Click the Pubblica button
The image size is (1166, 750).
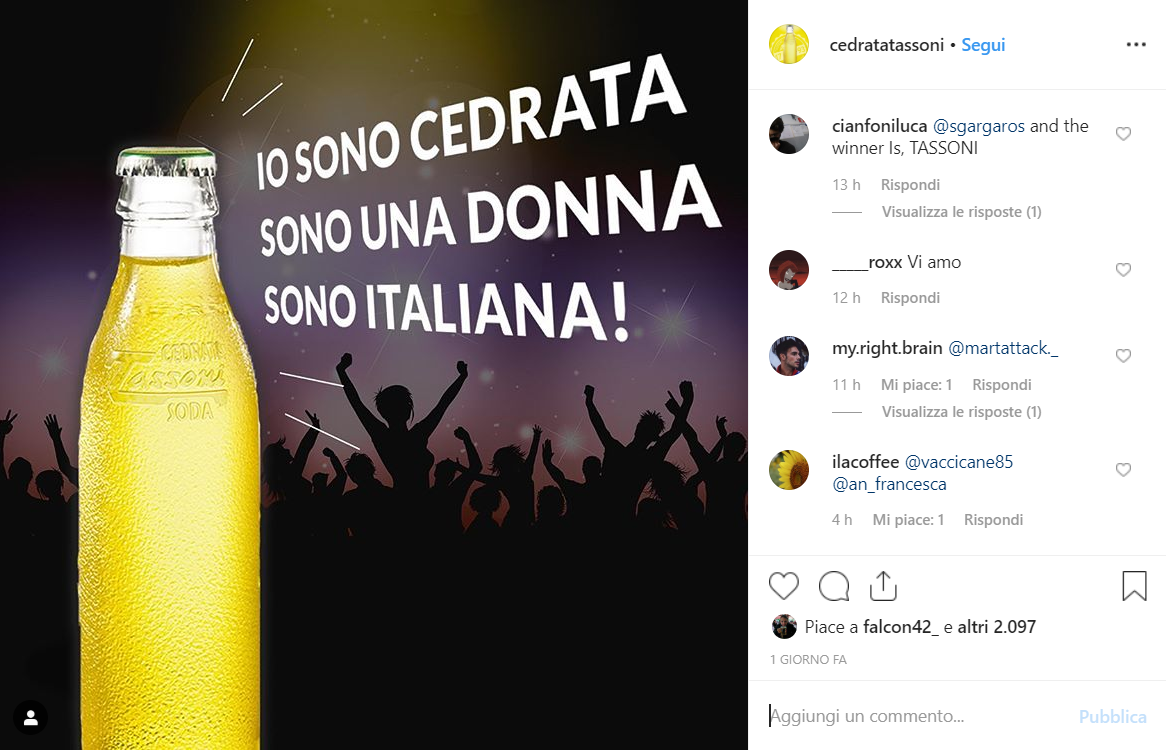[1112, 717]
